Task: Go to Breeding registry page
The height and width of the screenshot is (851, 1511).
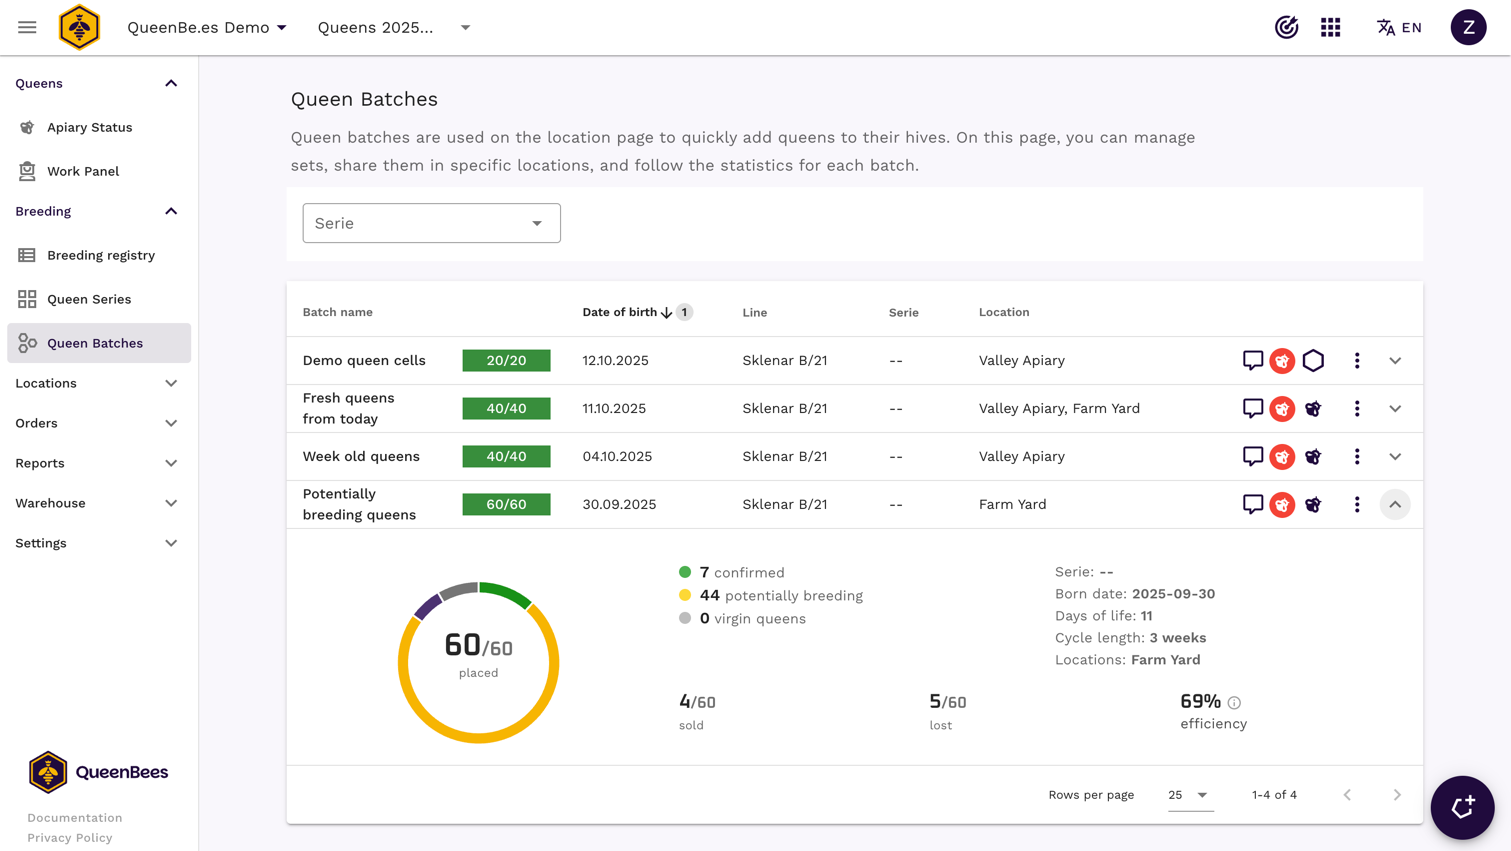Action: pyautogui.click(x=100, y=255)
